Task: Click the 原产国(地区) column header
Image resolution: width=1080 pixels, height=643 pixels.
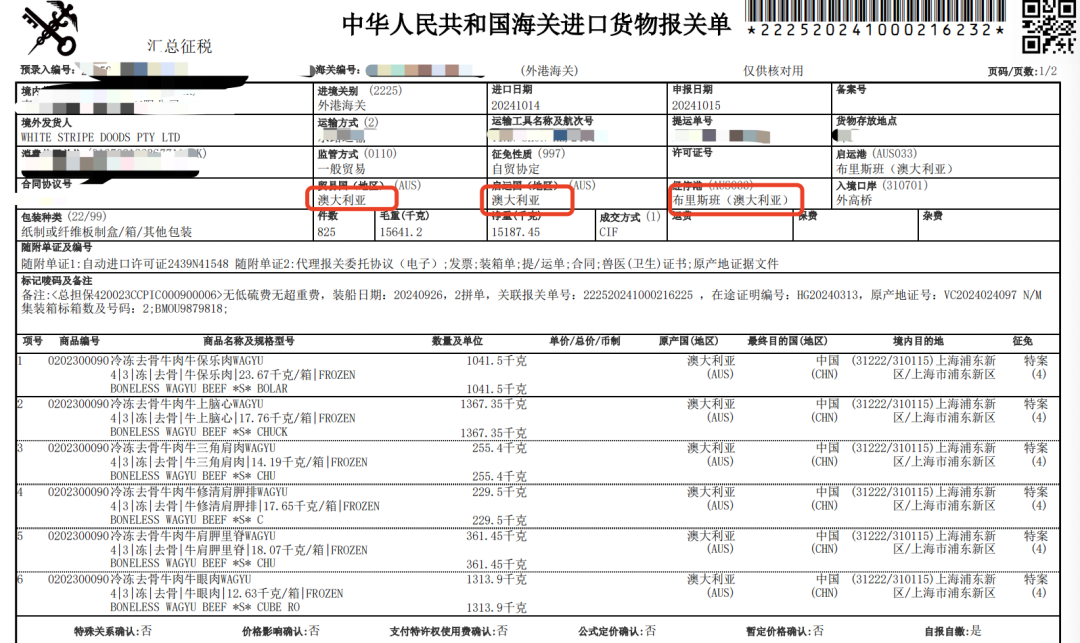Action: click(688, 341)
